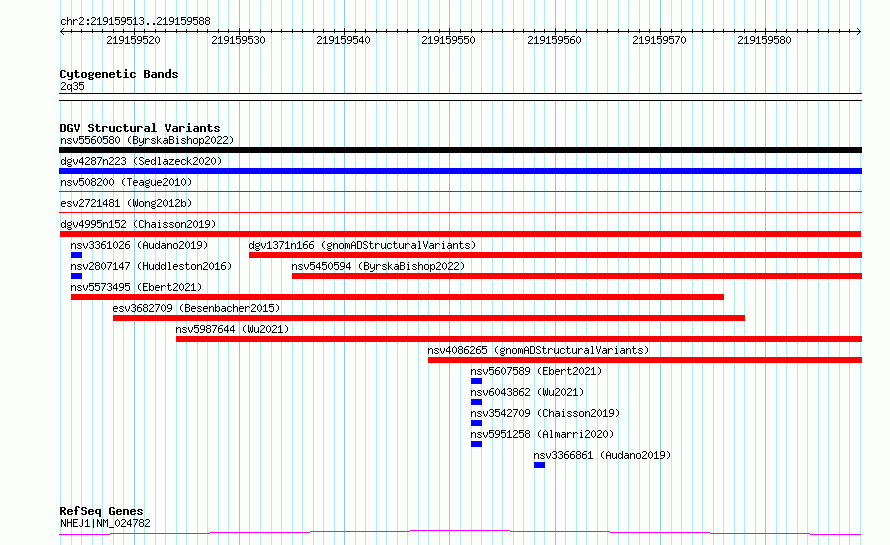Click the RefSeq Genes track heading
This screenshot has width=890, height=545.
[x=101, y=511]
